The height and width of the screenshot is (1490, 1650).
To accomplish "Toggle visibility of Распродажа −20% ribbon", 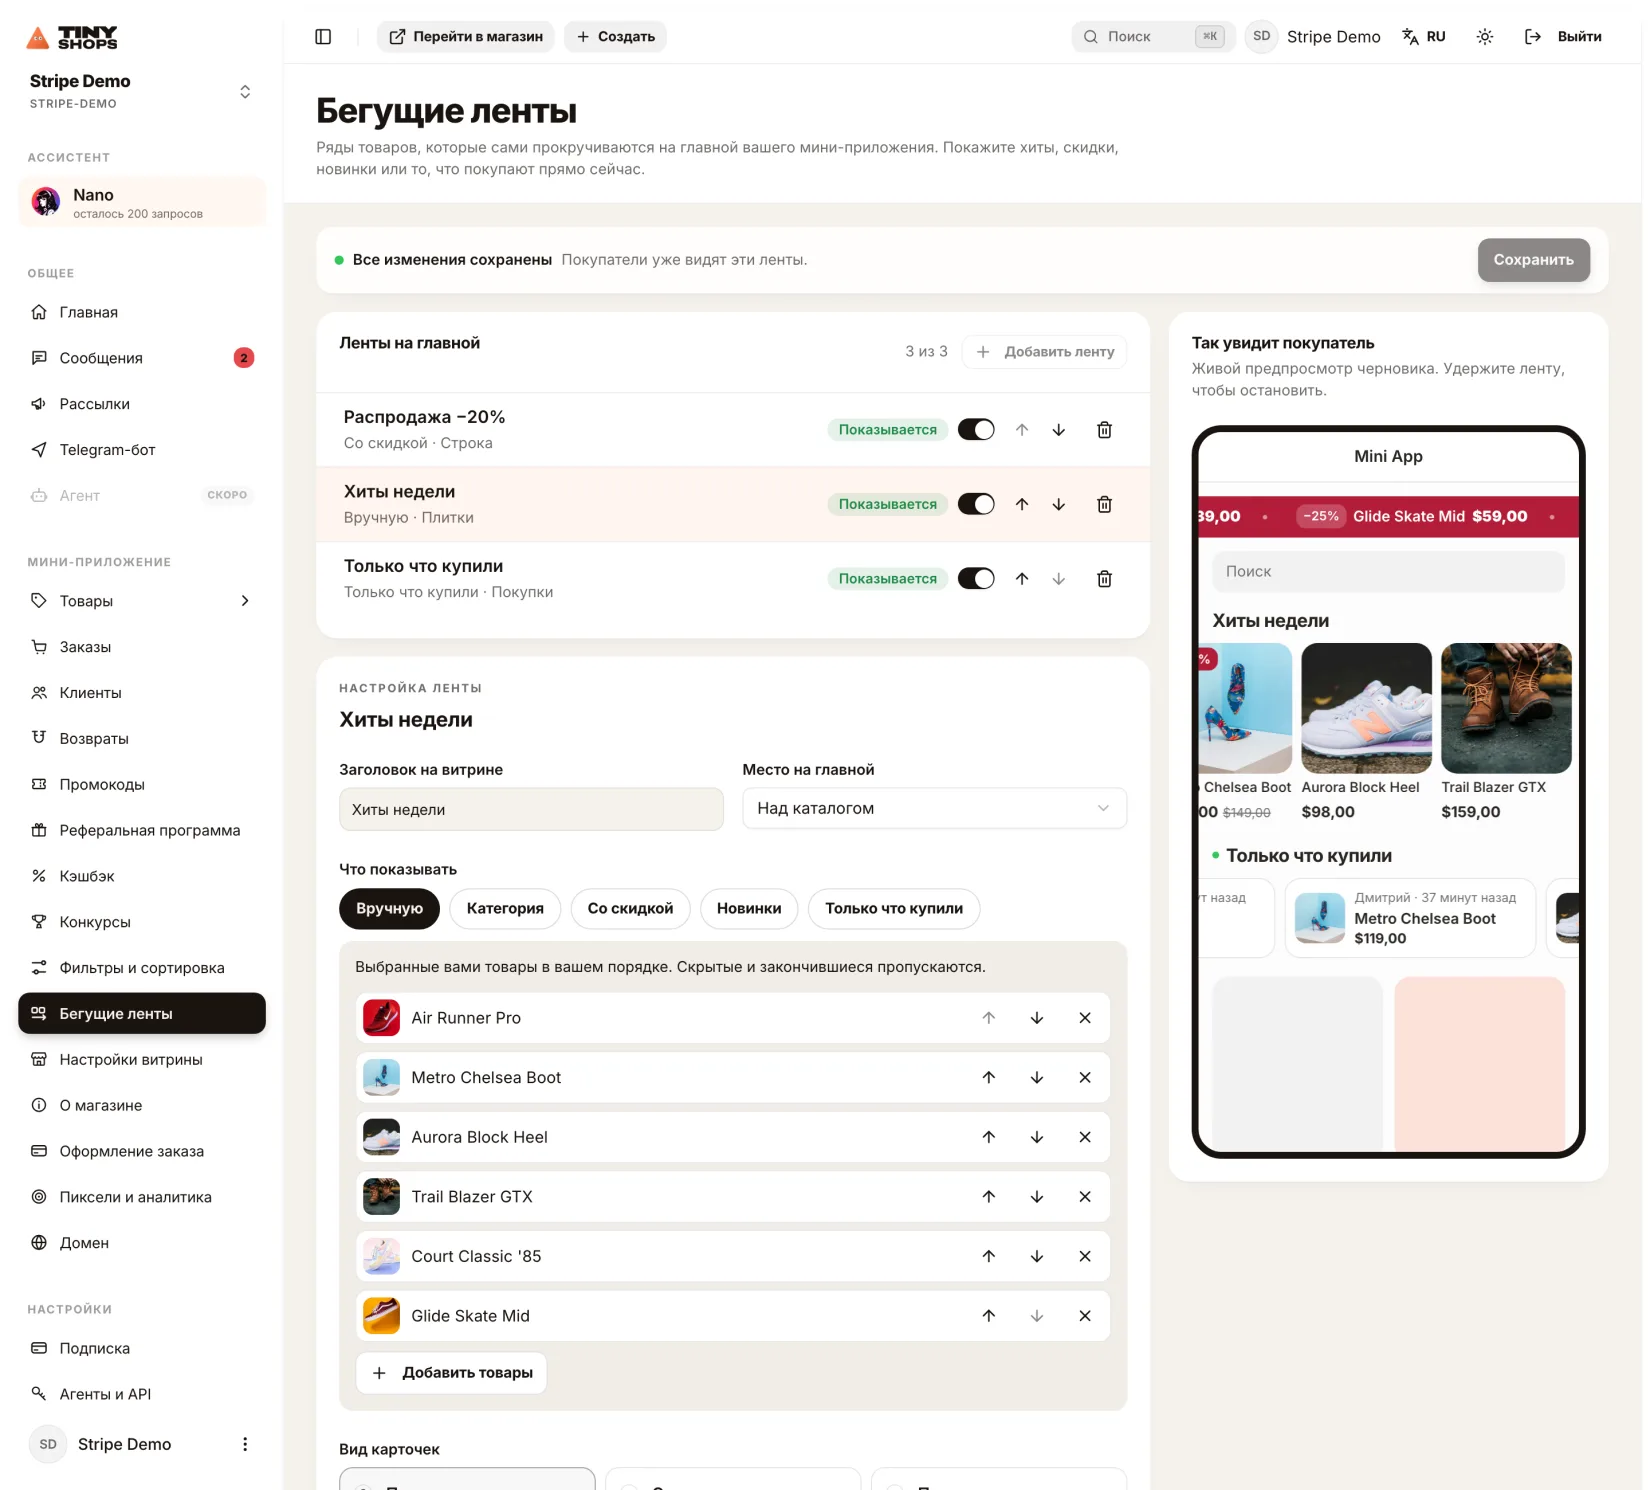I will [x=976, y=430].
